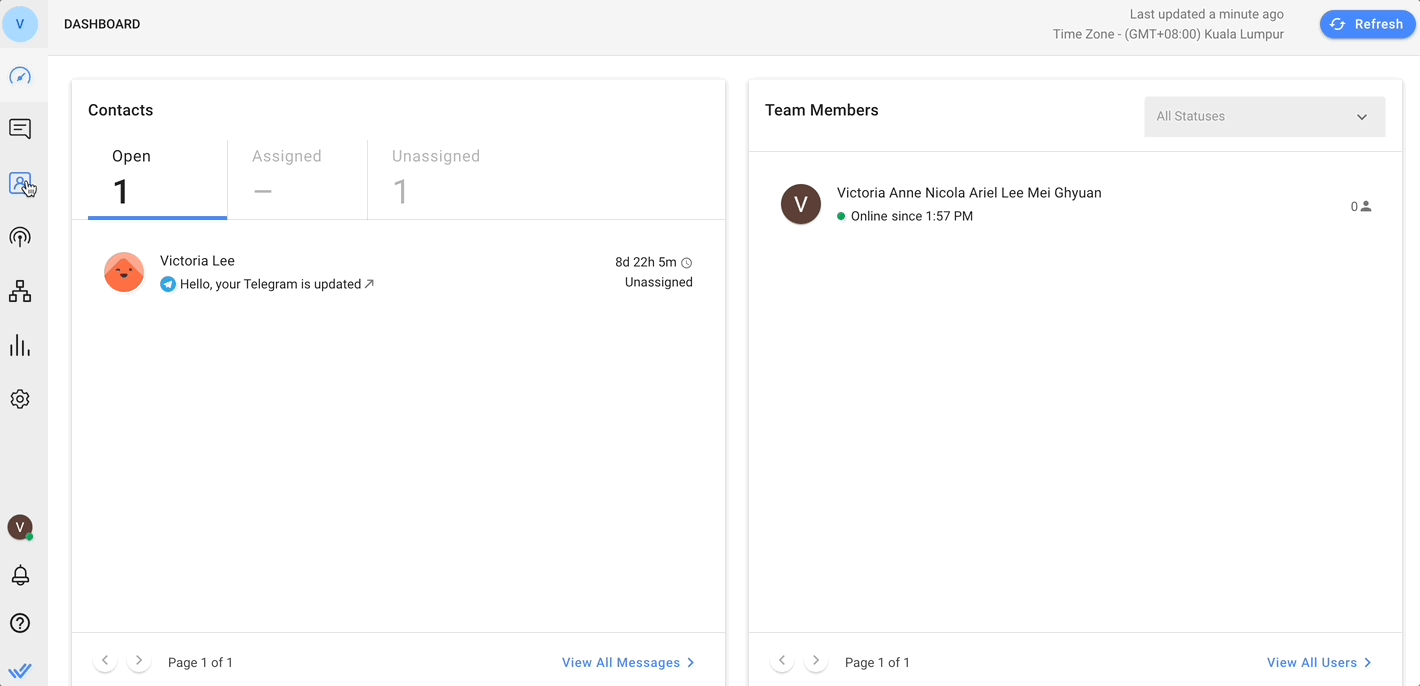Open the Workflows hierarchy icon in sidebar
The image size is (1420, 686).
pyautogui.click(x=20, y=291)
